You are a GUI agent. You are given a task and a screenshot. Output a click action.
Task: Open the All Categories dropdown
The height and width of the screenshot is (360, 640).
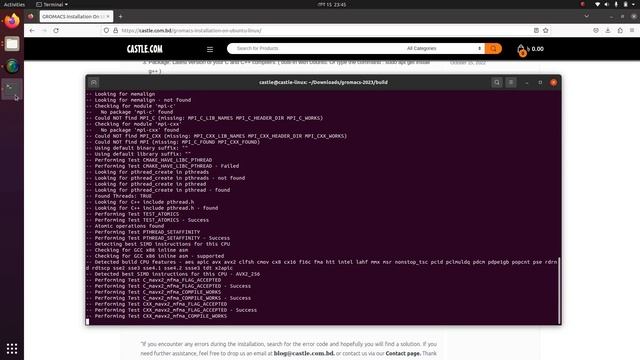pyautogui.click(x=444, y=49)
